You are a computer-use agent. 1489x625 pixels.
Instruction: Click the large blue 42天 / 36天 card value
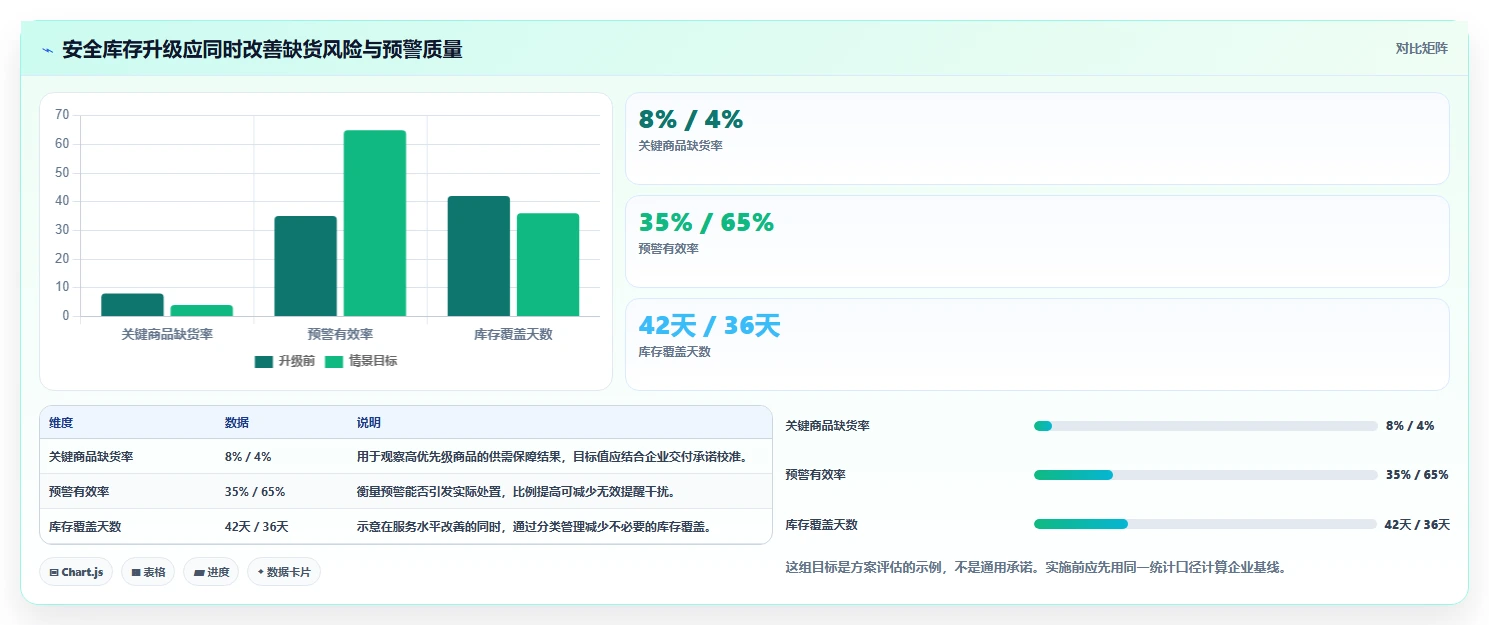pos(709,325)
